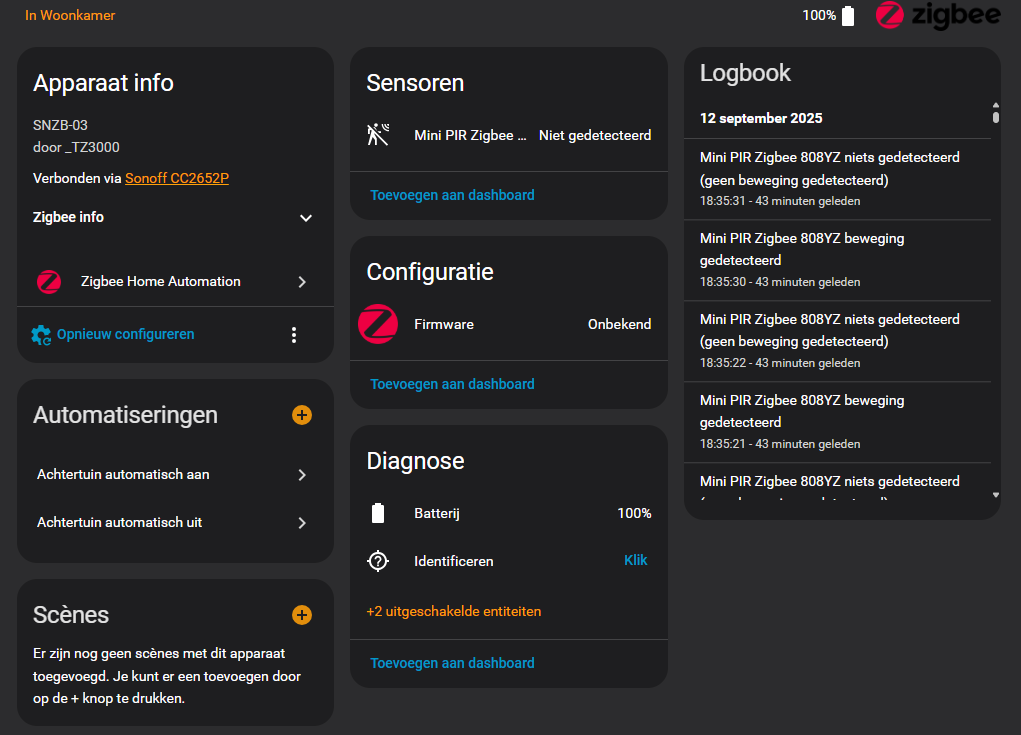Click the red Zigbee Home Automation icon

point(49,282)
